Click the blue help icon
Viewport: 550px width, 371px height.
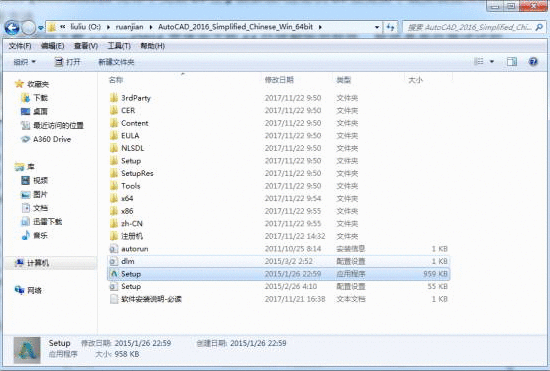533,62
